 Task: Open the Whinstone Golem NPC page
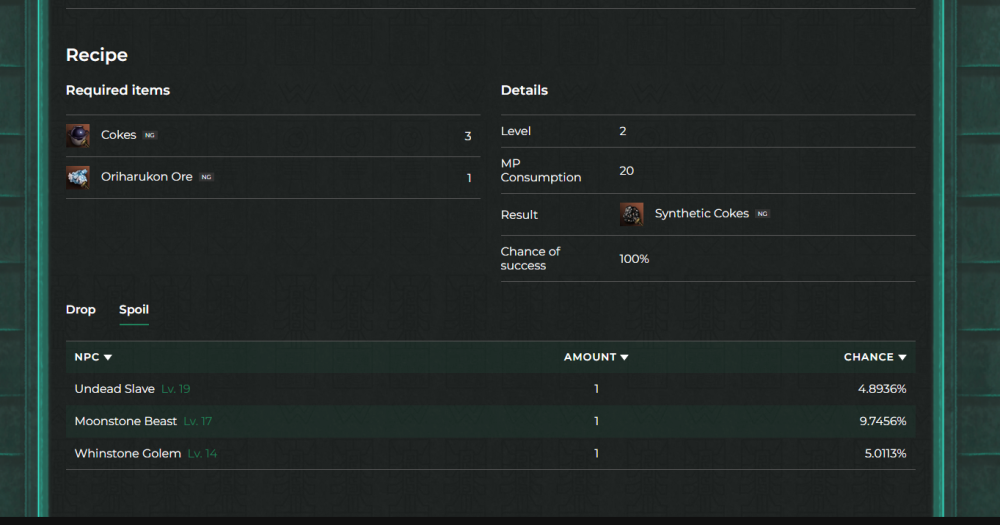point(128,454)
